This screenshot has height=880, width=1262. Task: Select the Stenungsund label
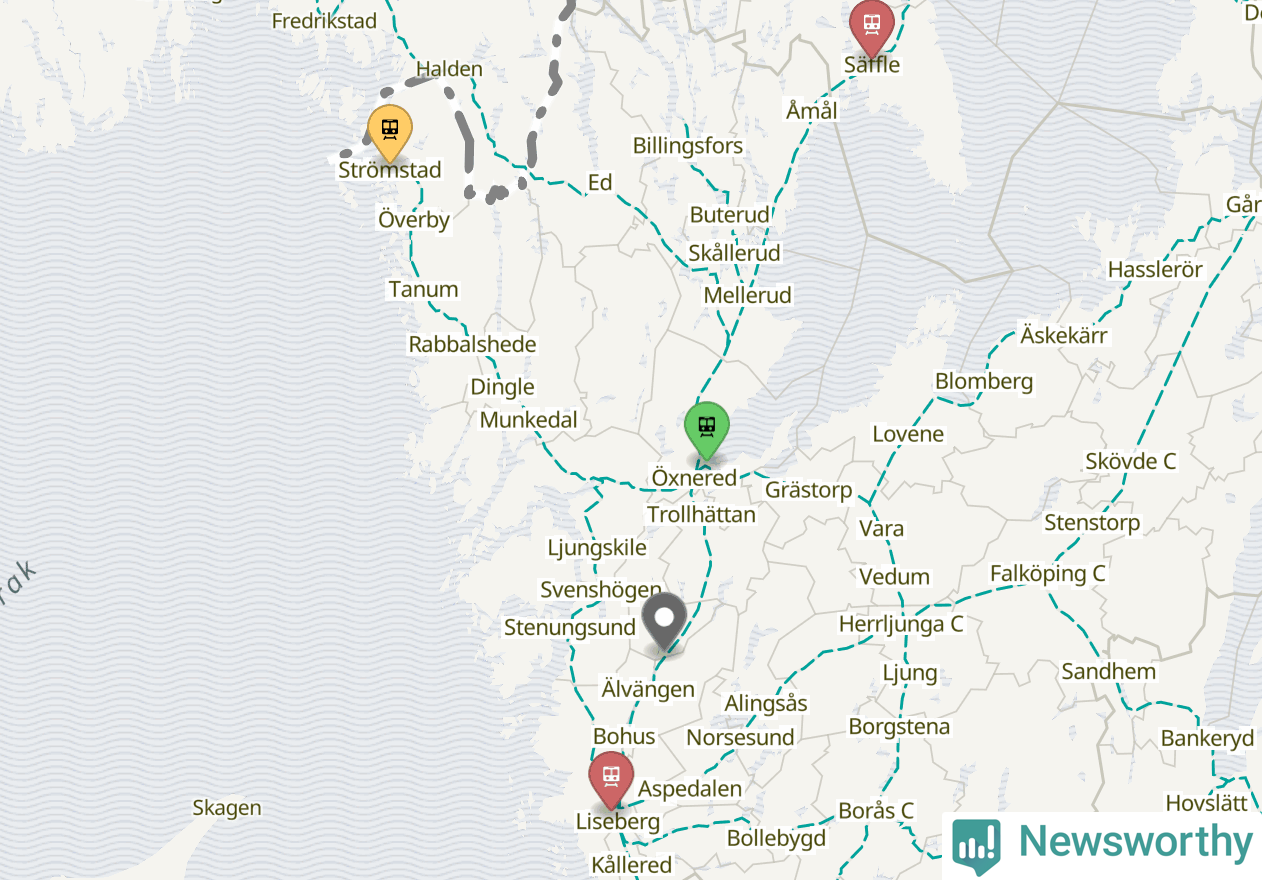pyautogui.click(x=570, y=628)
